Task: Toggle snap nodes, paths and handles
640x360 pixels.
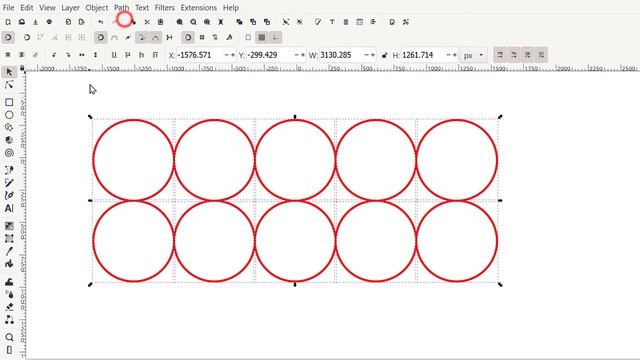Action: (x=100, y=38)
